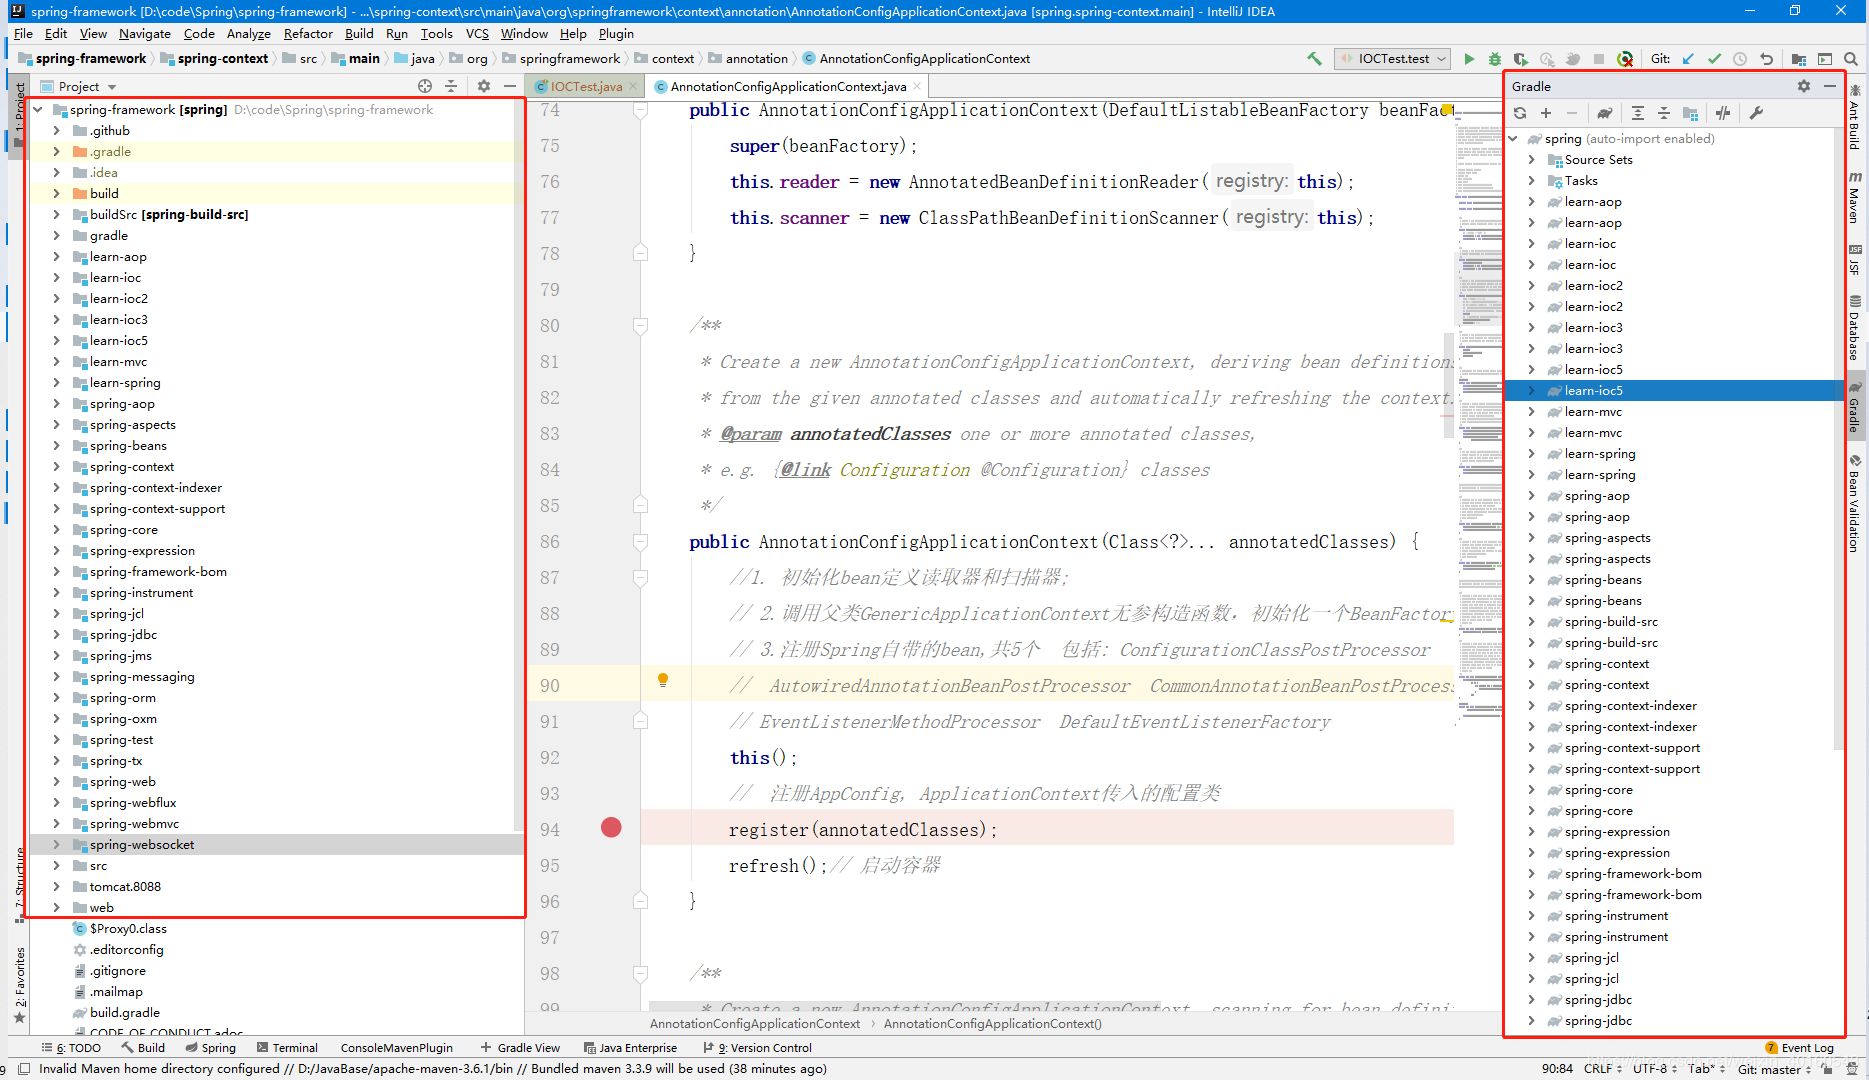Open the Terminal tool window tab
The image size is (1869, 1080).
click(287, 1048)
